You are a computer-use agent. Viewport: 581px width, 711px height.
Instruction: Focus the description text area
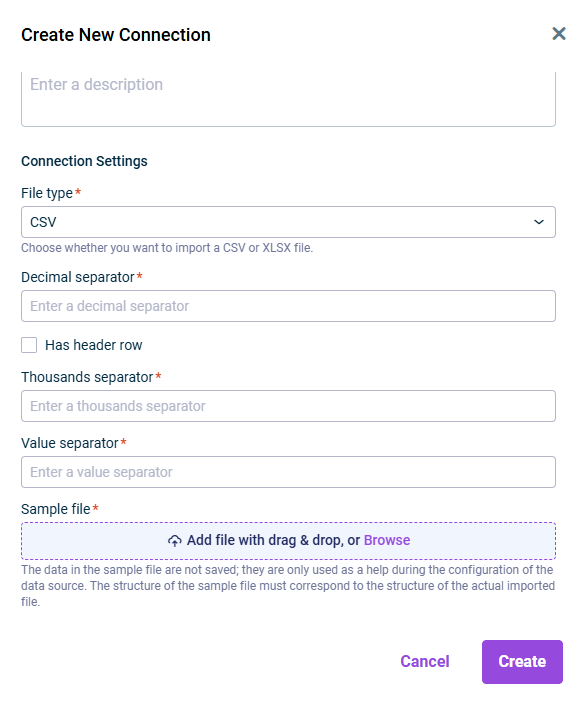click(288, 99)
